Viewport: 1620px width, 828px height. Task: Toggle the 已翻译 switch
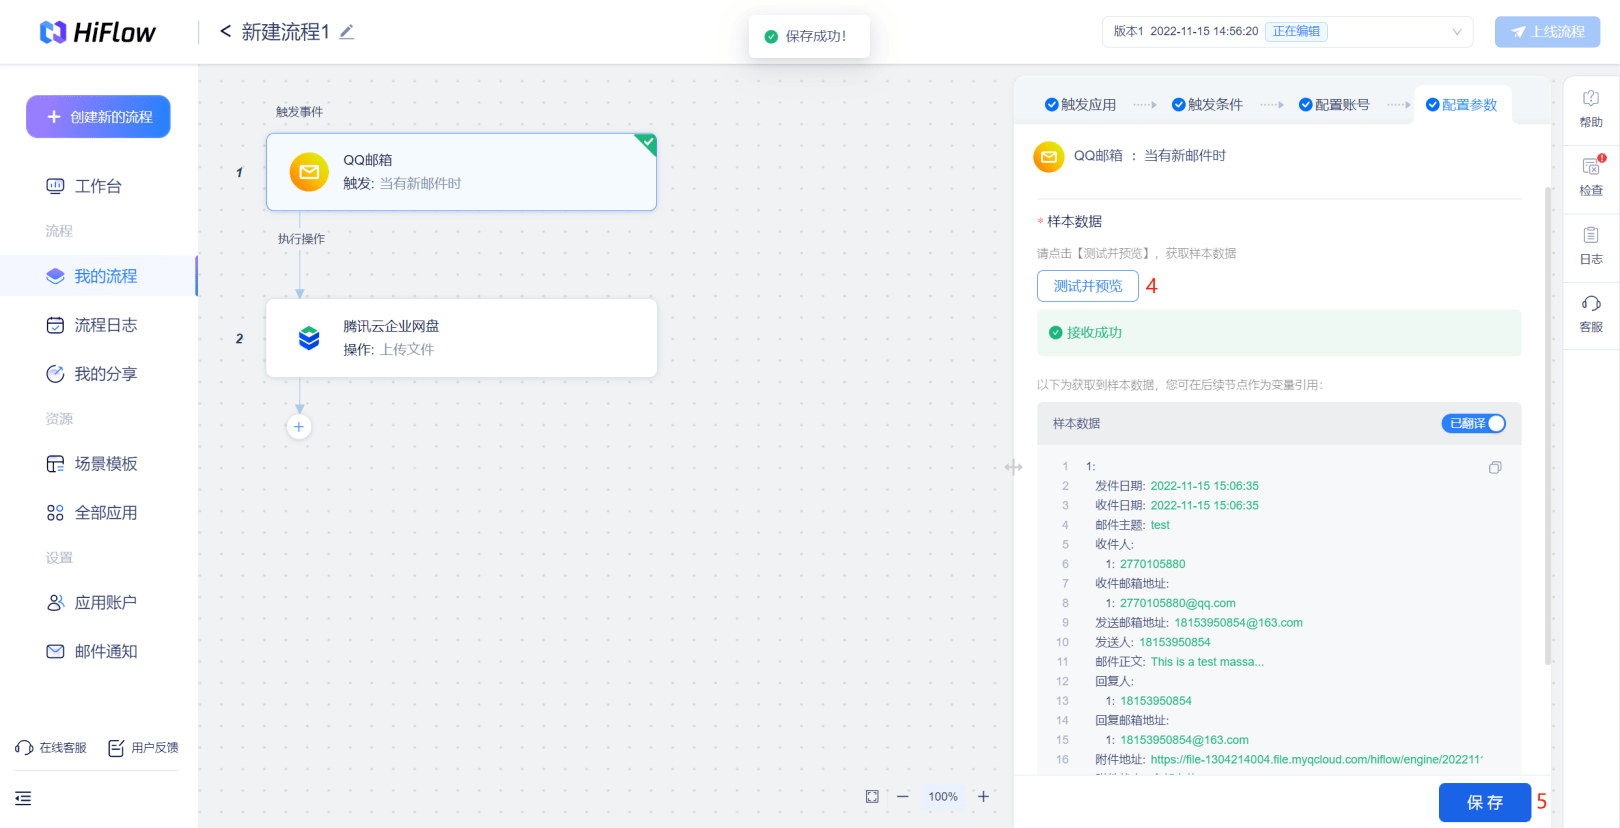point(1473,424)
